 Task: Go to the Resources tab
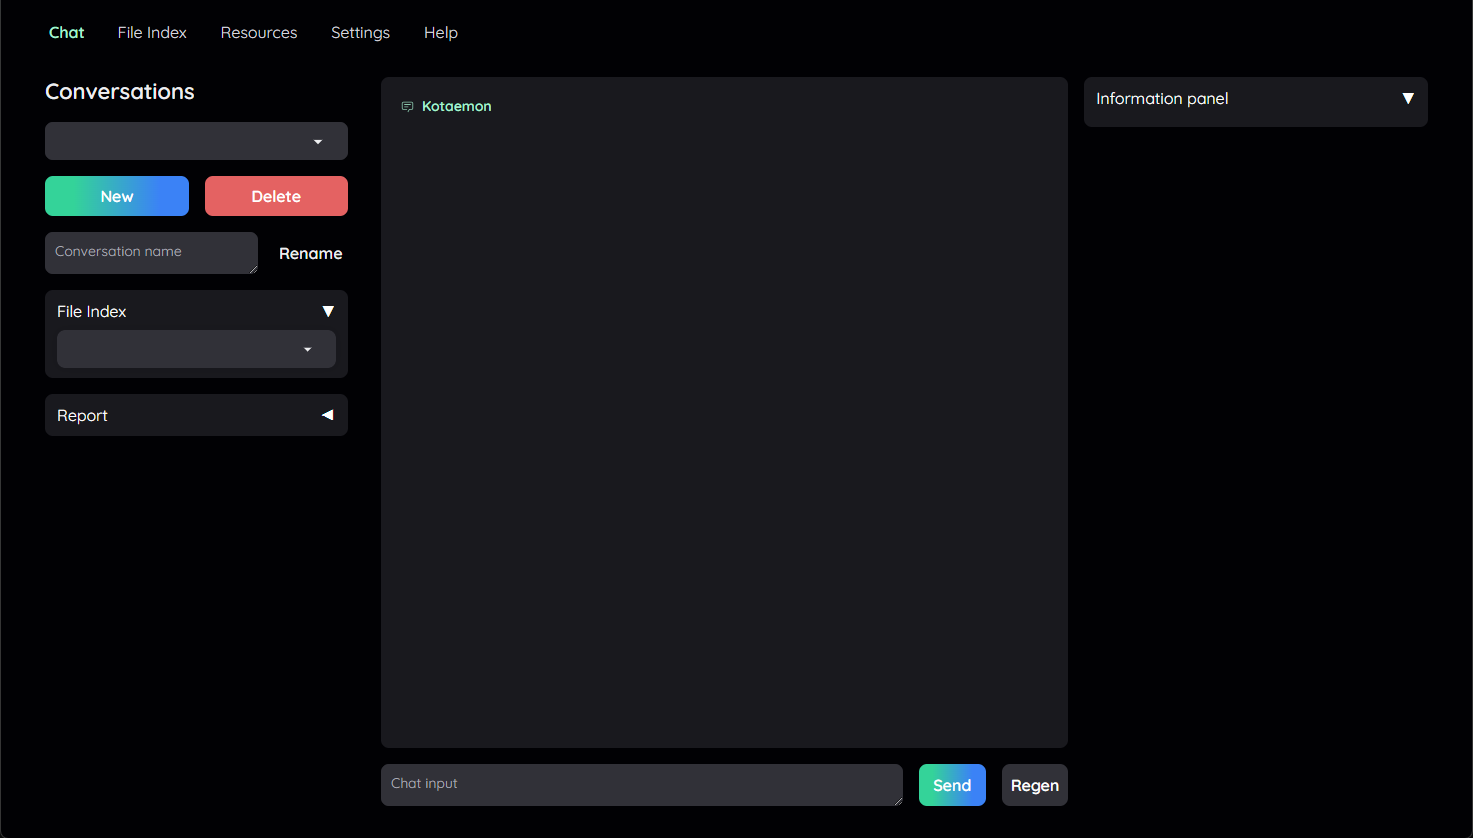(x=259, y=33)
